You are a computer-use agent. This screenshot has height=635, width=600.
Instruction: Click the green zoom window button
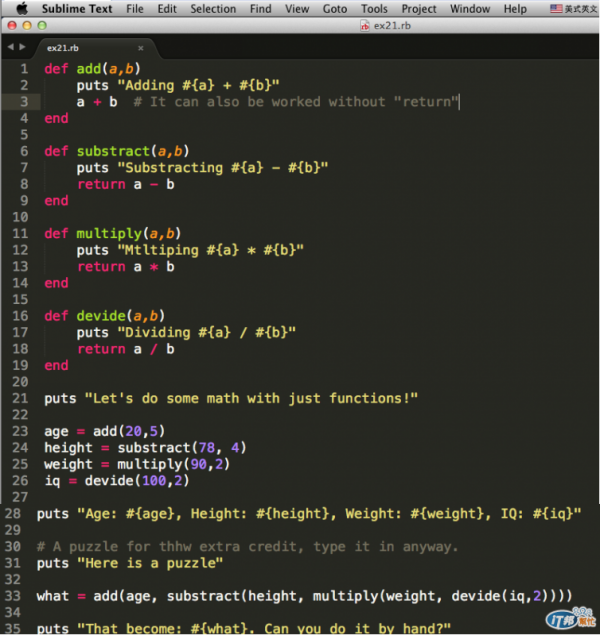(x=42, y=26)
